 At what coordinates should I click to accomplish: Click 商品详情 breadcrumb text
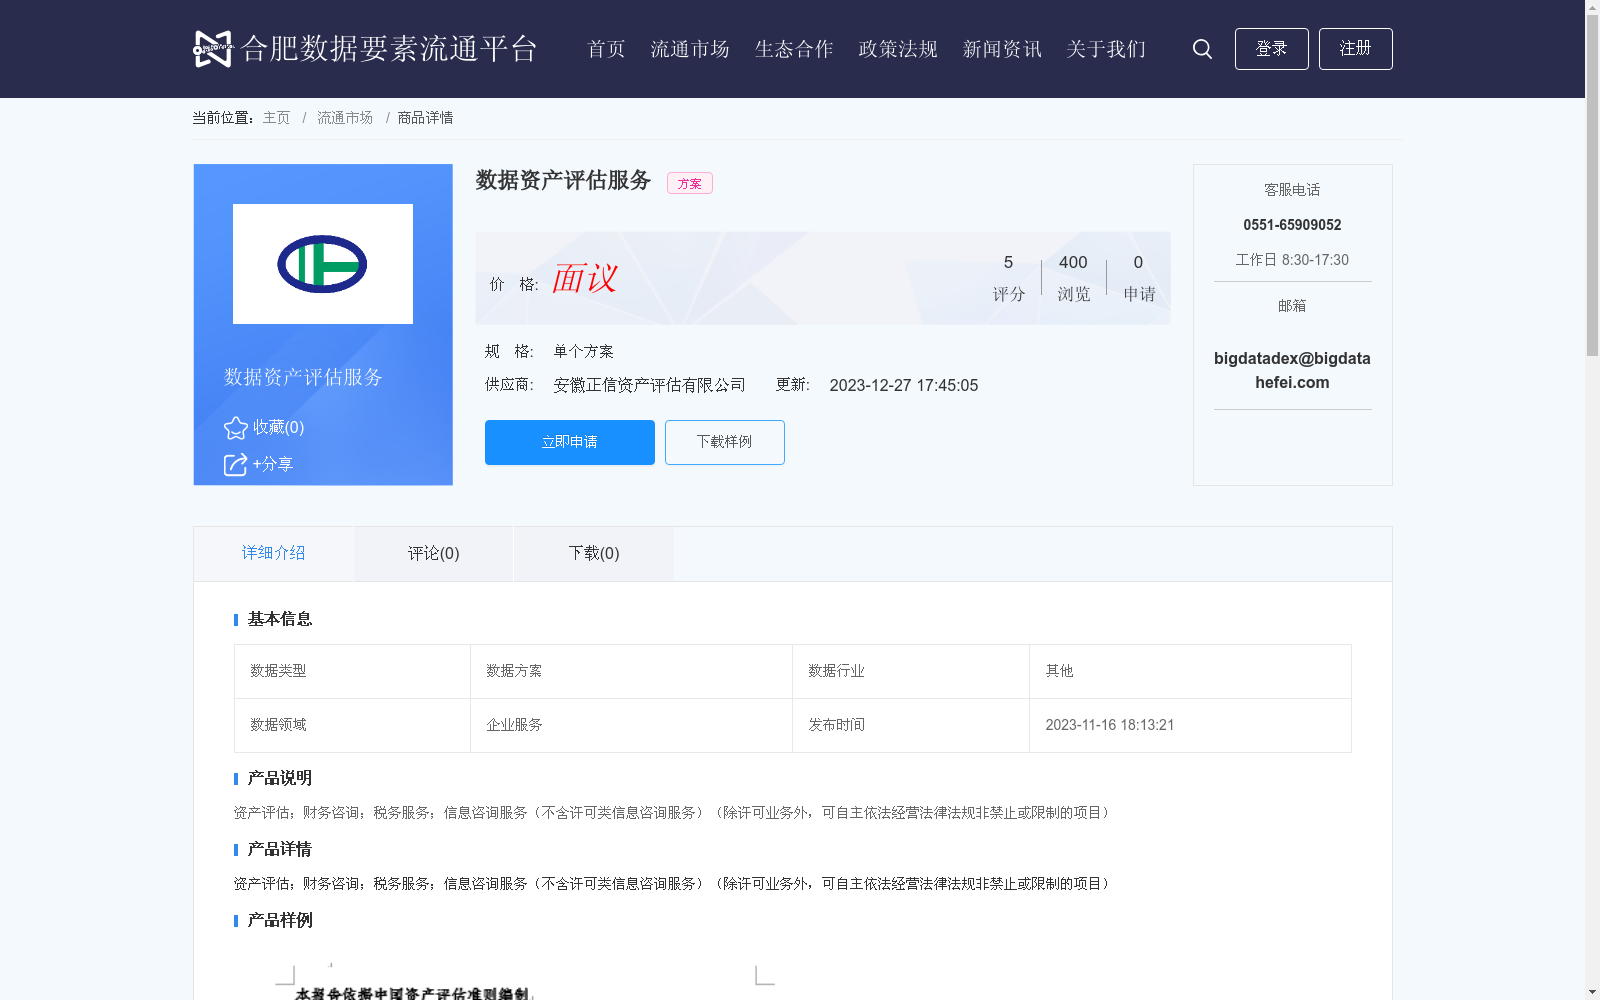click(425, 118)
